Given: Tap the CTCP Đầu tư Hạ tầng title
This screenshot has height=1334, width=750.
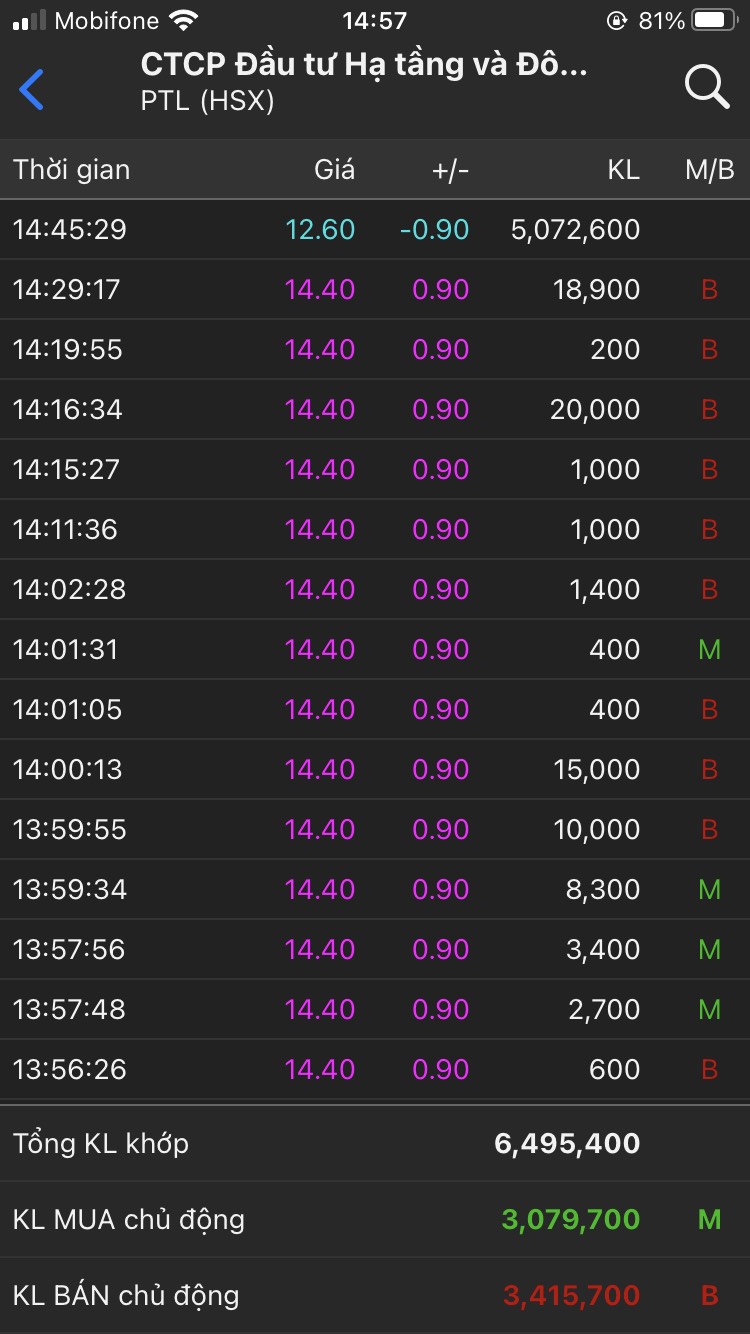Looking at the screenshot, I should pyautogui.click(x=364, y=65).
